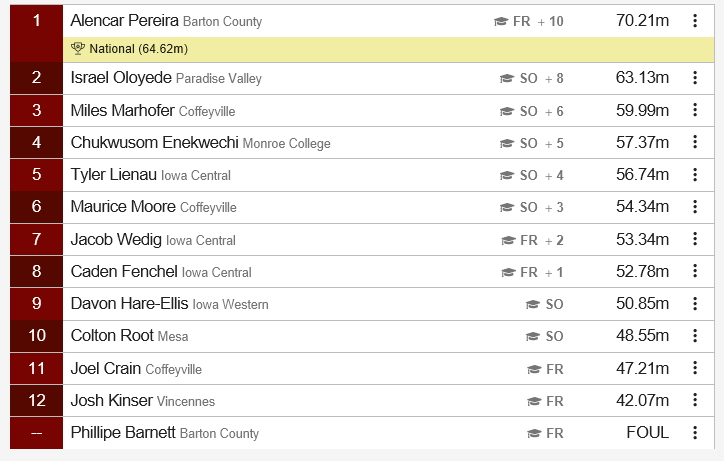Visit the Paradise Valley team link

click(x=219, y=79)
